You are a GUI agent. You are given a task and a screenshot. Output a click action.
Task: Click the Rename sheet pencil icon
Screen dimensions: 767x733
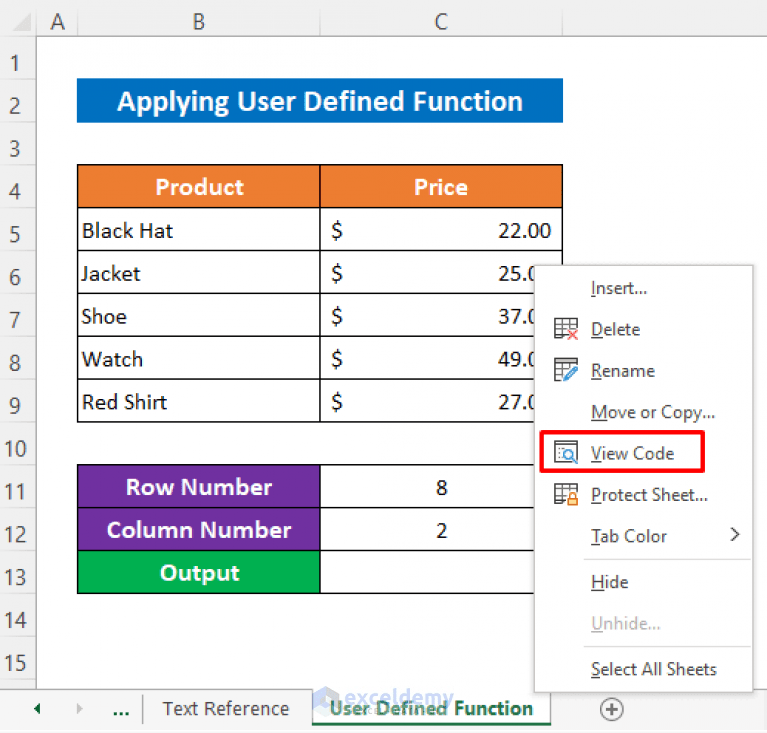click(x=566, y=370)
